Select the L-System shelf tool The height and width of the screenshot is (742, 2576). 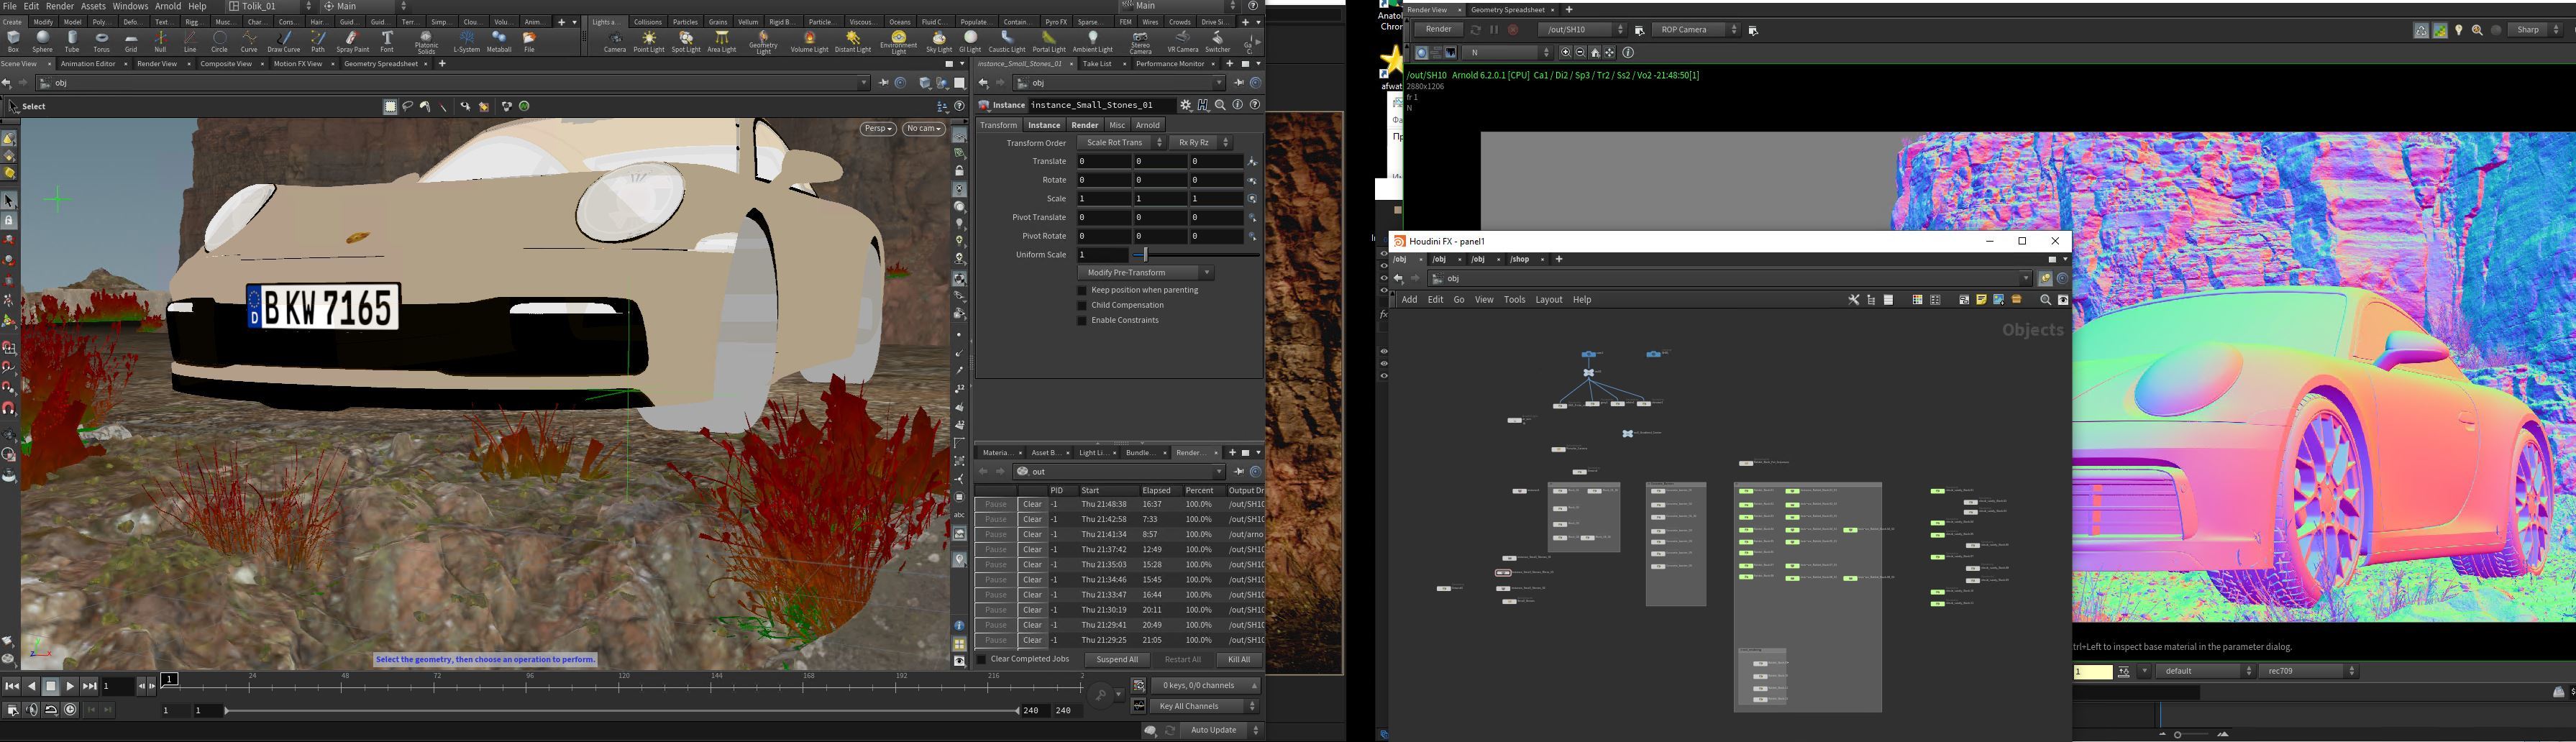[x=467, y=41]
